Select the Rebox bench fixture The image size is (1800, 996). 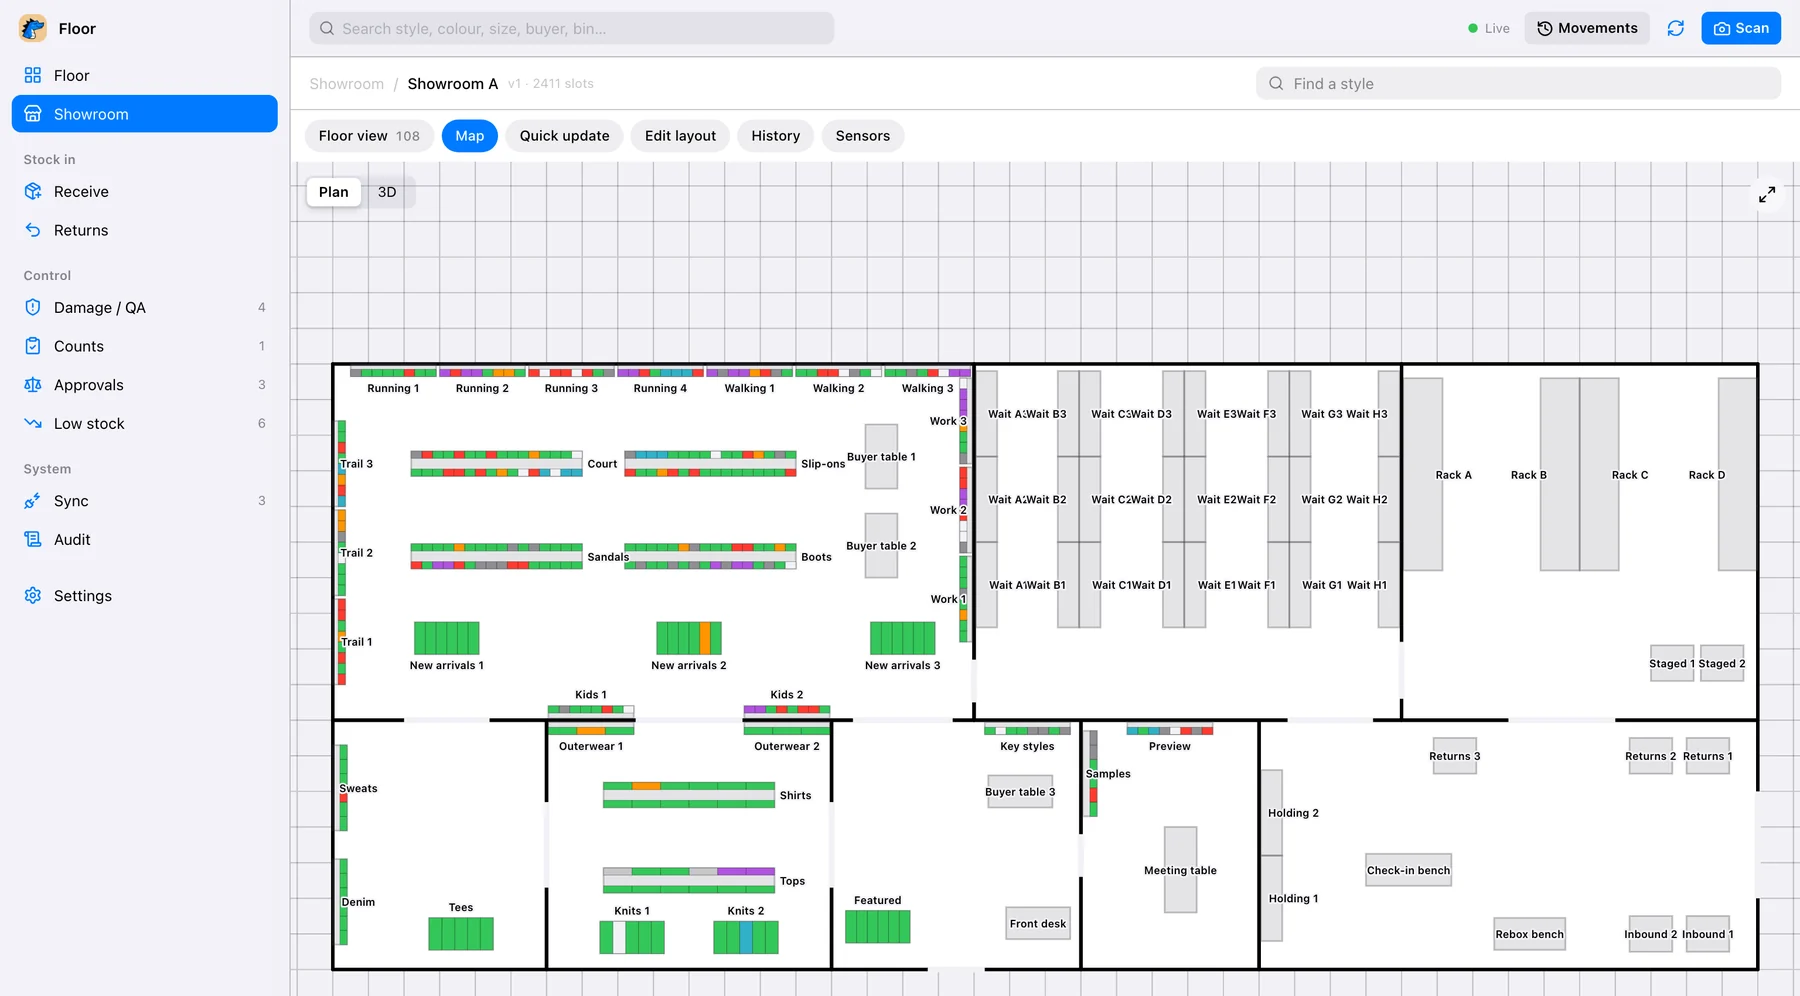coord(1529,935)
